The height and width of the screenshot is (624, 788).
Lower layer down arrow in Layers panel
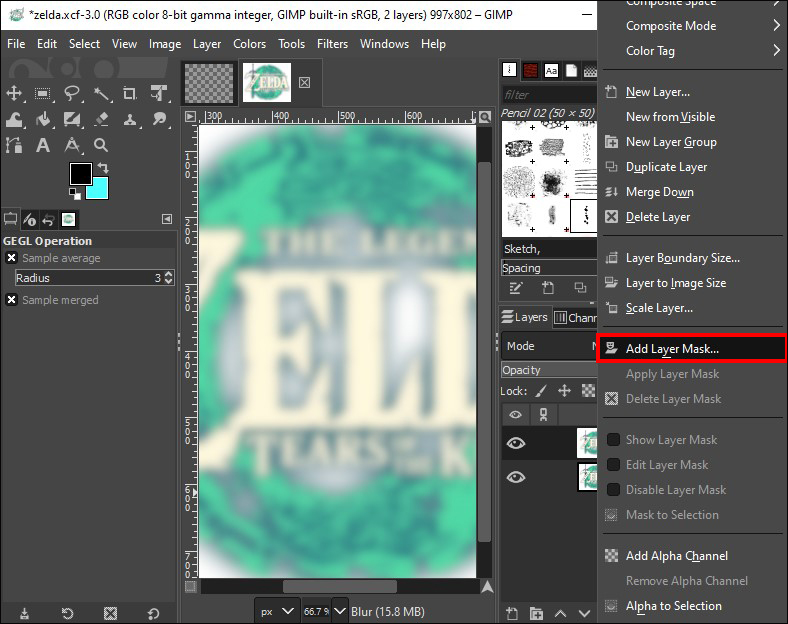[x=584, y=613]
